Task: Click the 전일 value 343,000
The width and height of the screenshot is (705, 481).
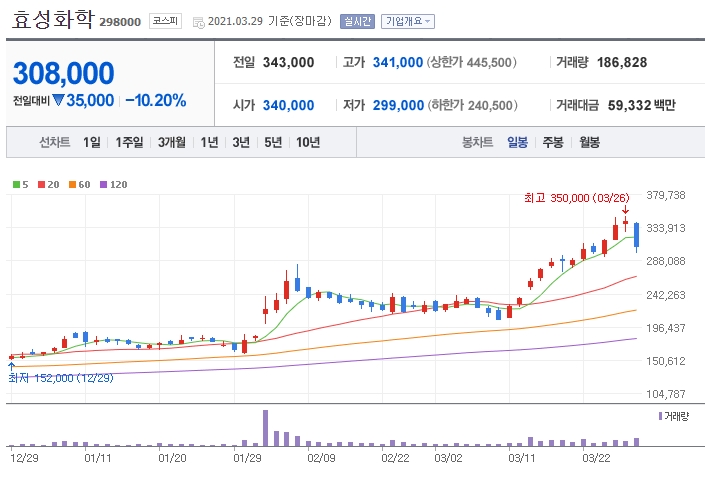Action: 288,62
